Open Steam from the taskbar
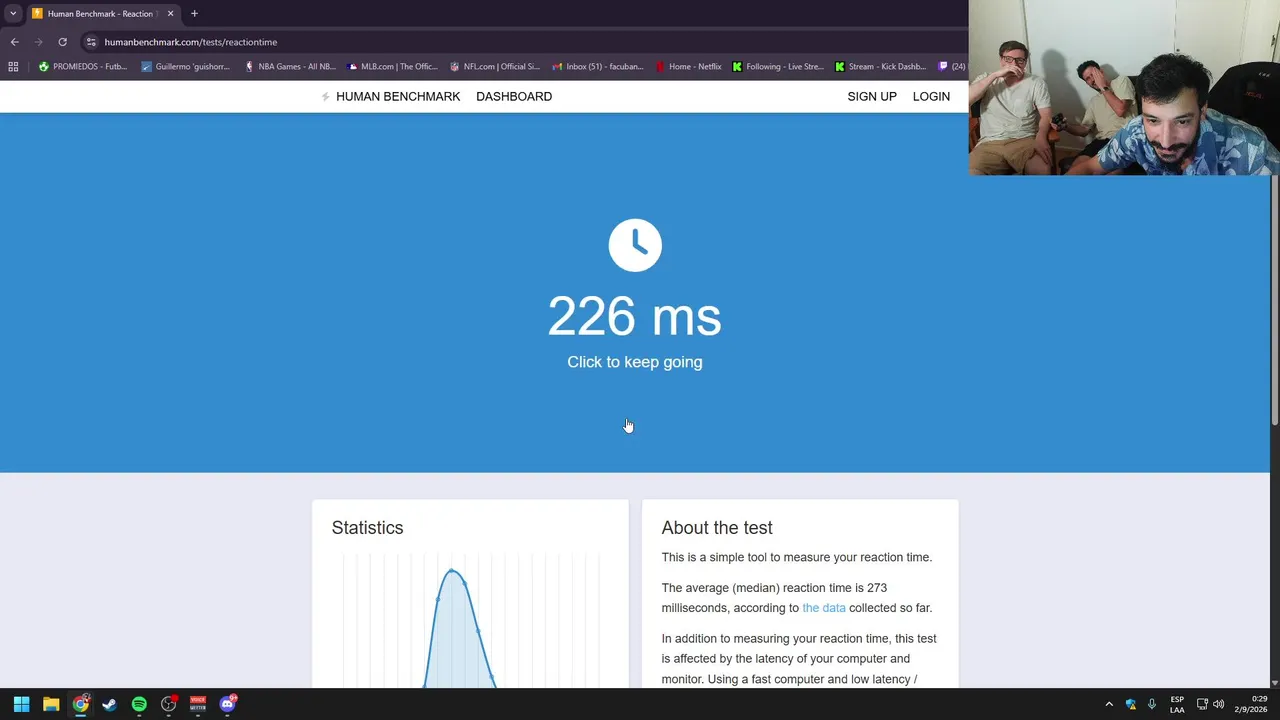1280x720 pixels. tap(110, 704)
